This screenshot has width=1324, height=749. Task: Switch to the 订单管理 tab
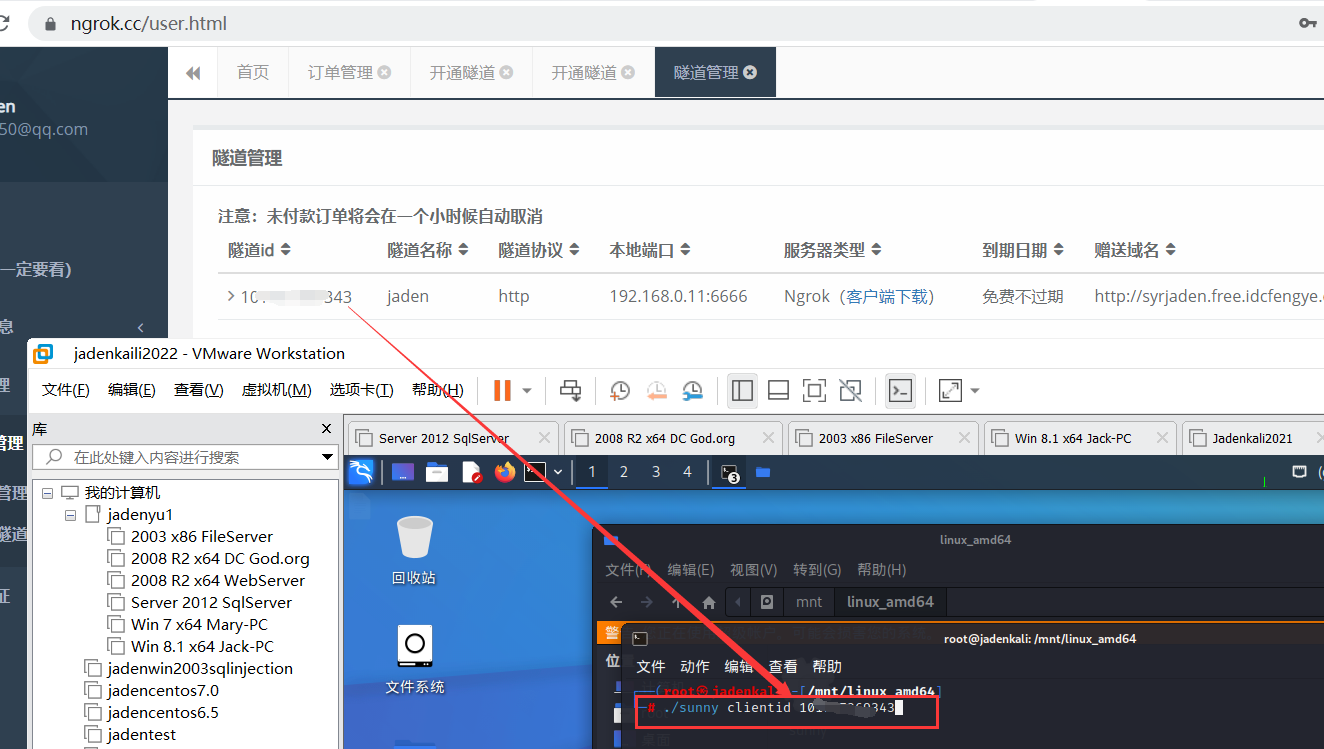340,73
